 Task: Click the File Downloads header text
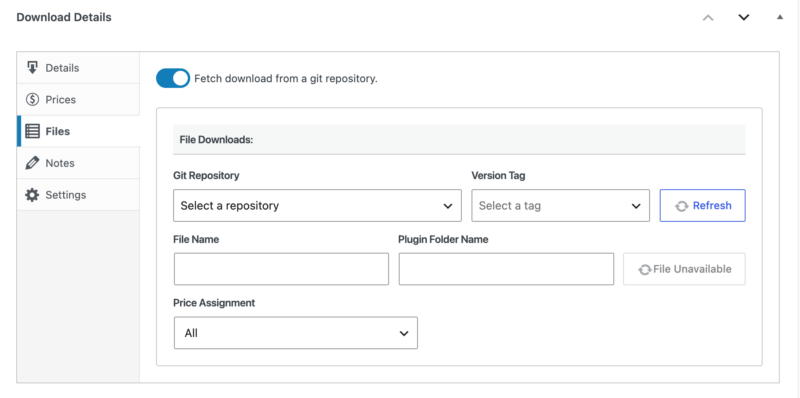click(x=216, y=139)
